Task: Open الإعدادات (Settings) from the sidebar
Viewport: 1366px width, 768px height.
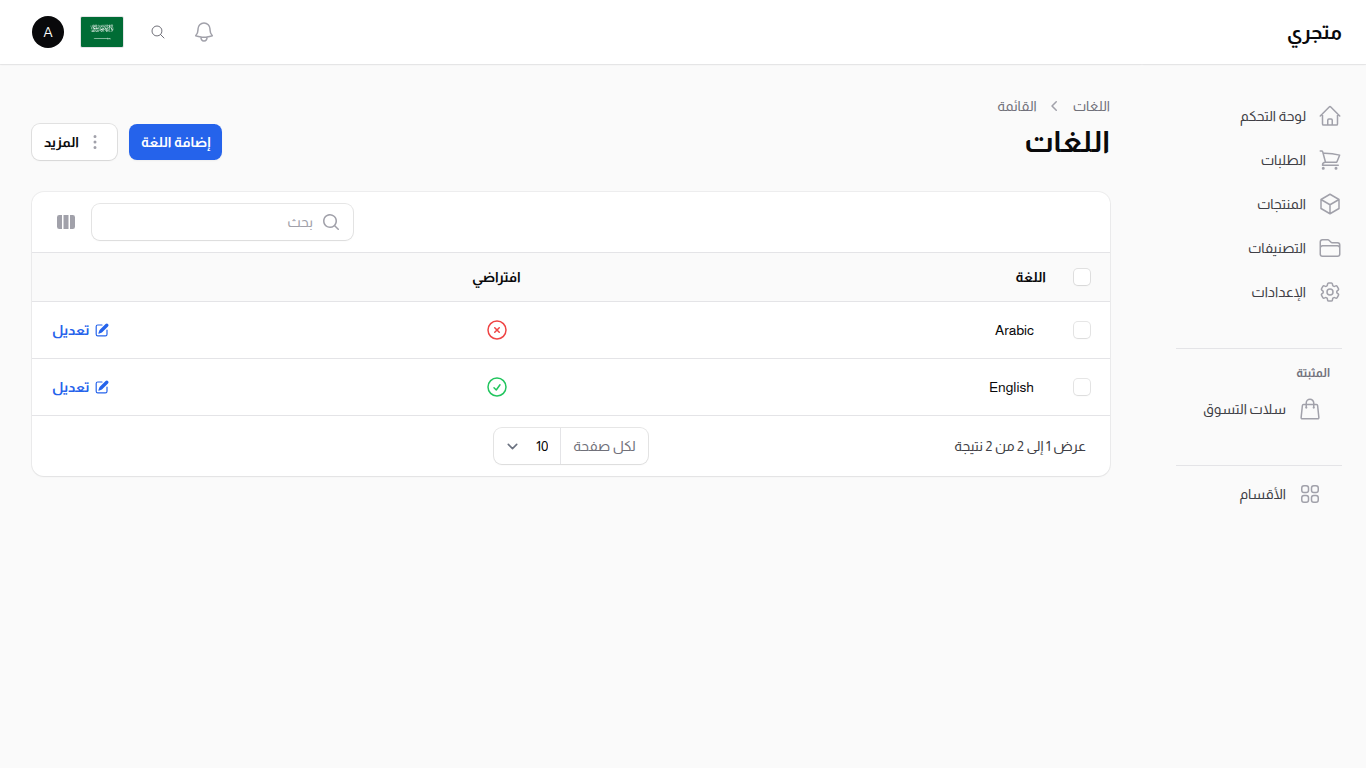Action: click(1280, 292)
